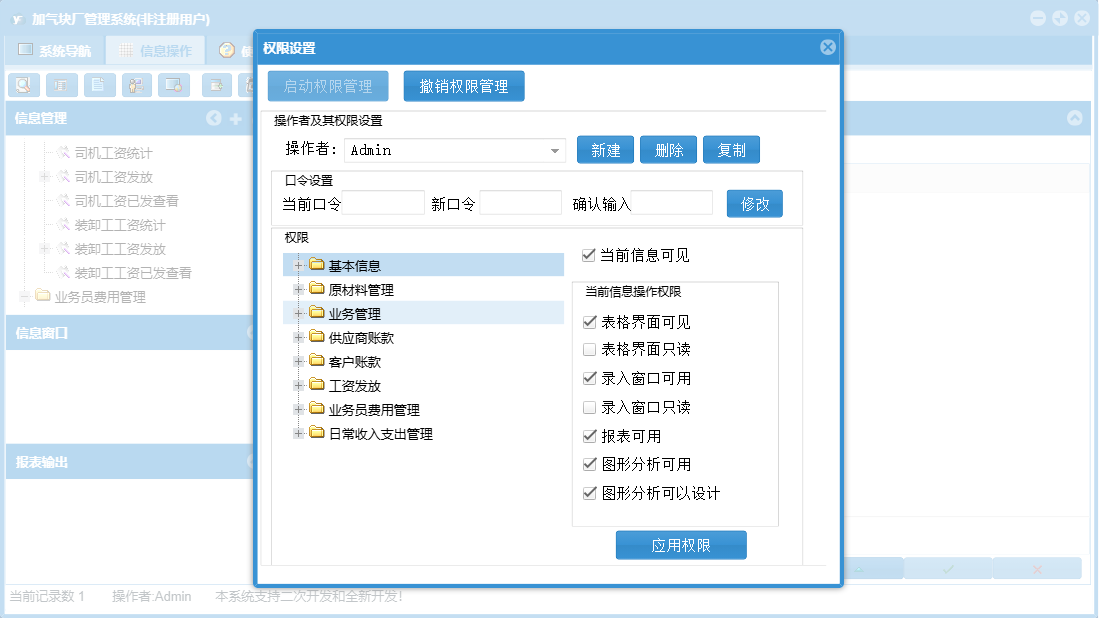Image resolution: width=1099 pixels, height=618 pixels.
Task: Toggle 图形分析可以设计 checkbox
Action: (x=589, y=493)
